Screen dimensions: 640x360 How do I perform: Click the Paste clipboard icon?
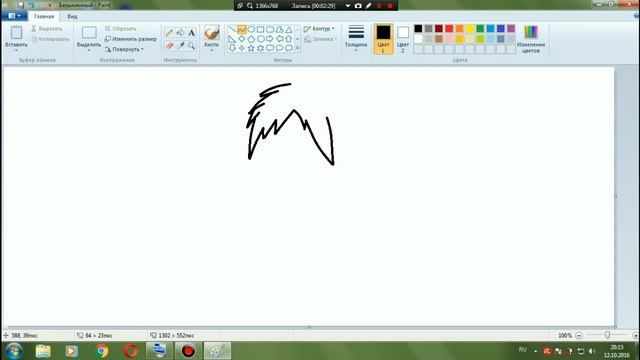[16, 32]
